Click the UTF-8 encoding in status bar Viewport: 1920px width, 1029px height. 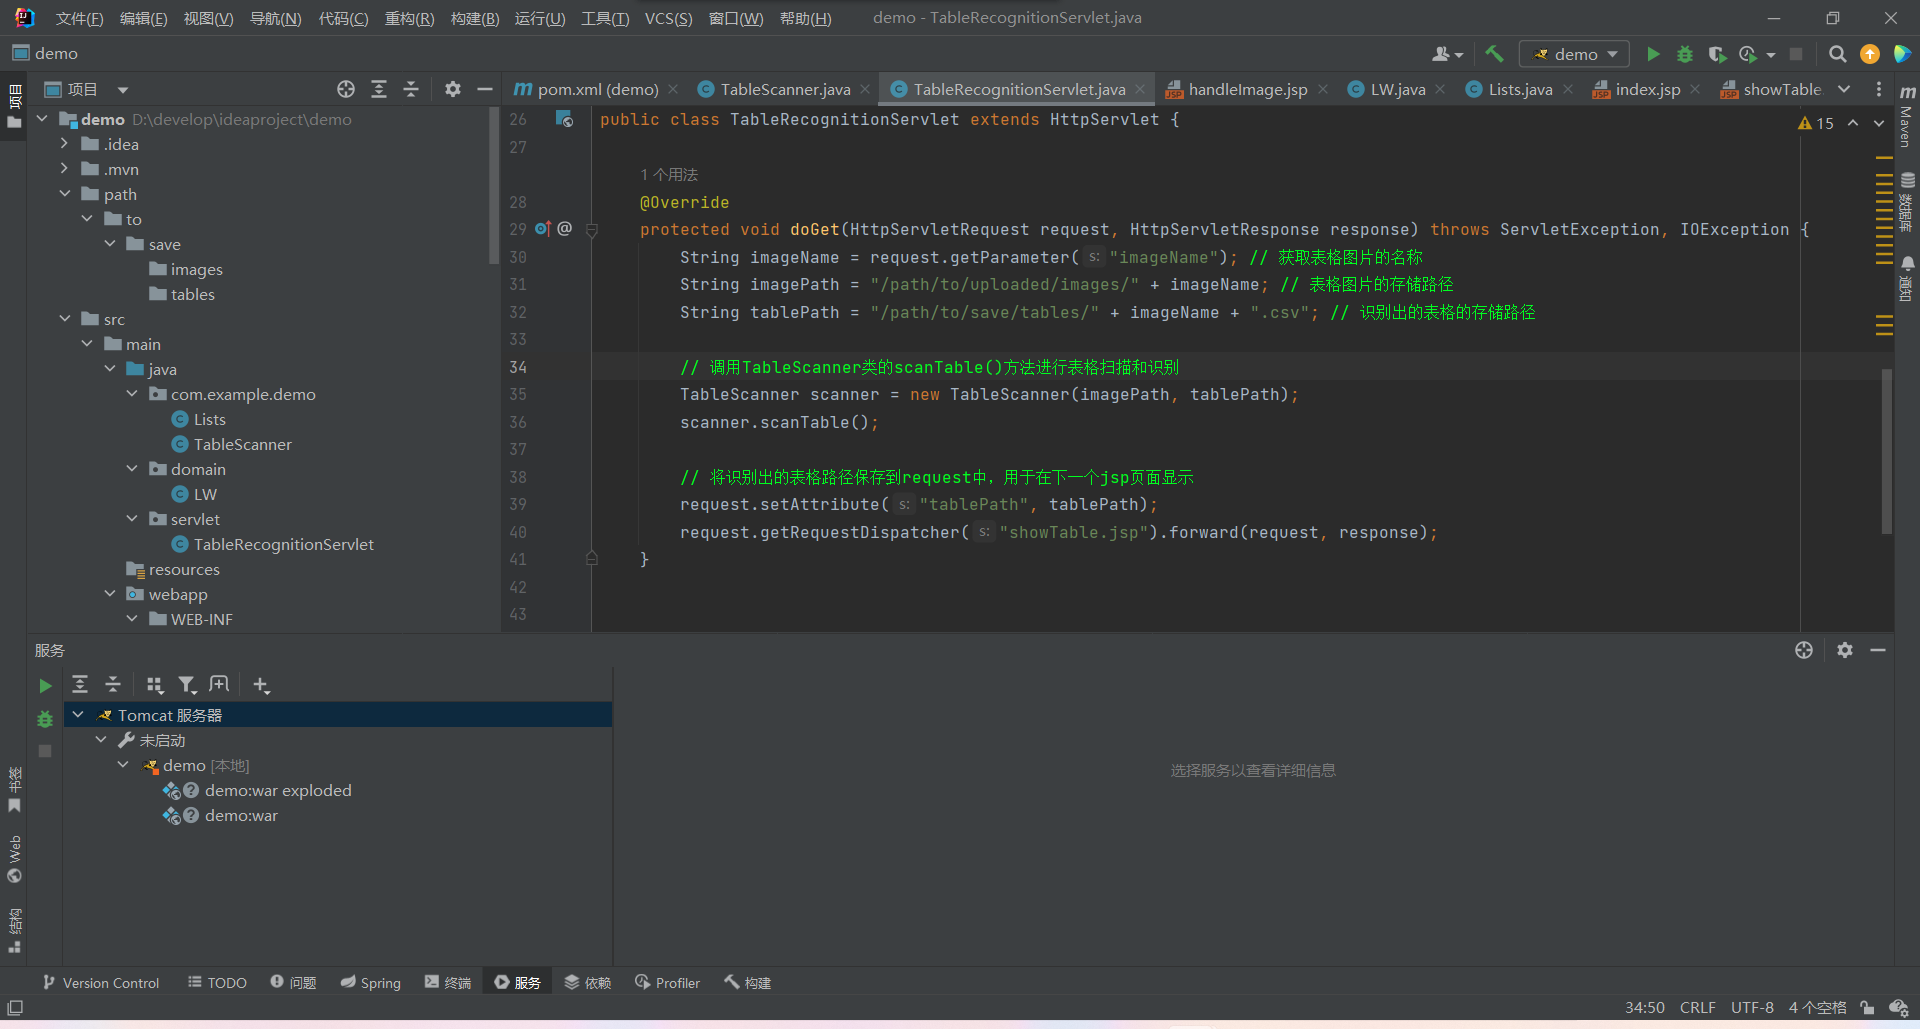1752,1007
